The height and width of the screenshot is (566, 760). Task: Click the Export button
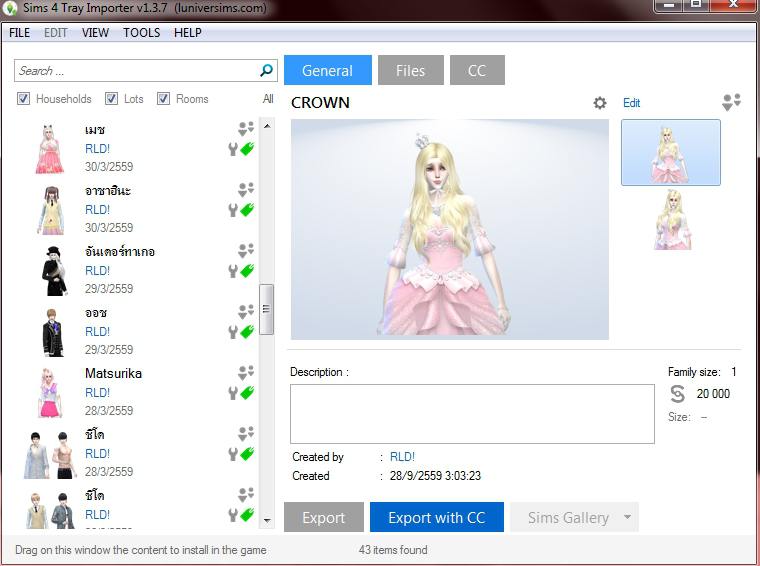323,517
